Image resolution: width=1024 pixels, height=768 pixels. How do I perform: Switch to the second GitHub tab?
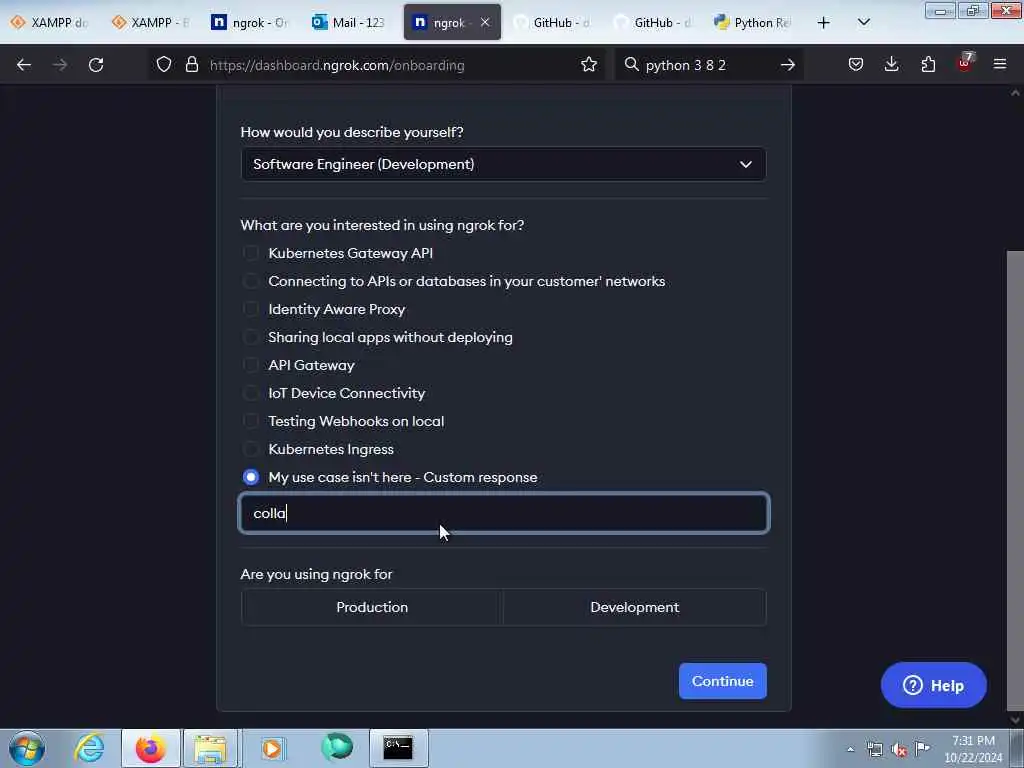click(x=653, y=23)
